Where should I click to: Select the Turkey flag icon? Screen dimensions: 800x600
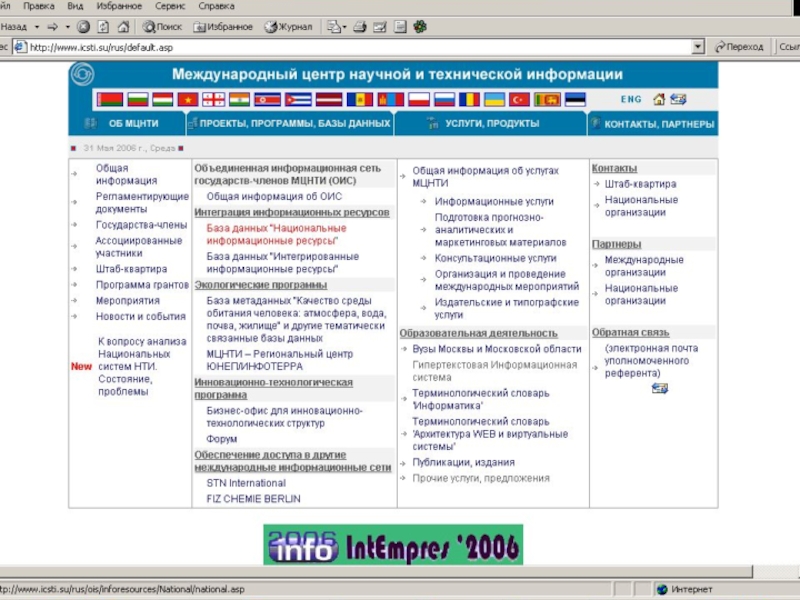[519, 100]
